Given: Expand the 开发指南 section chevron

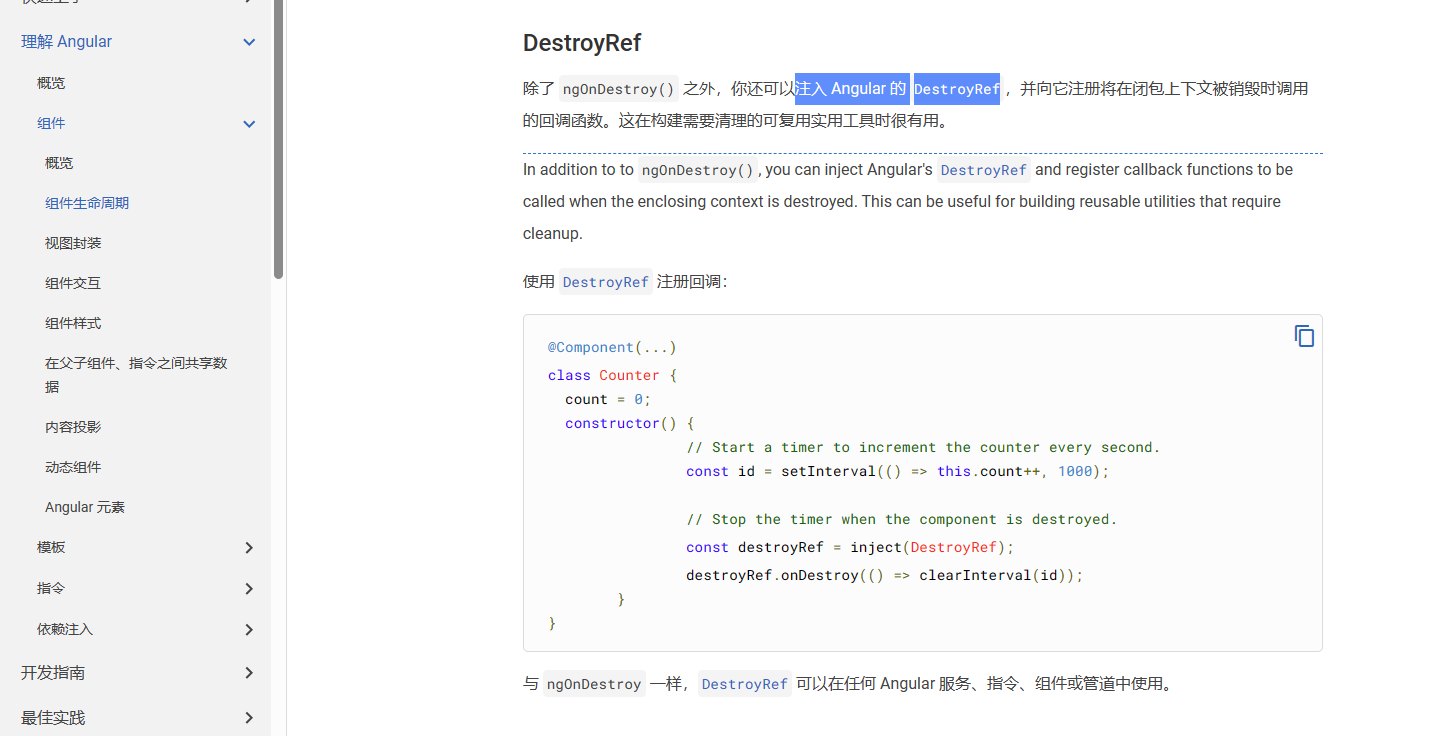Looking at the screenshot, I should point(249,673).
